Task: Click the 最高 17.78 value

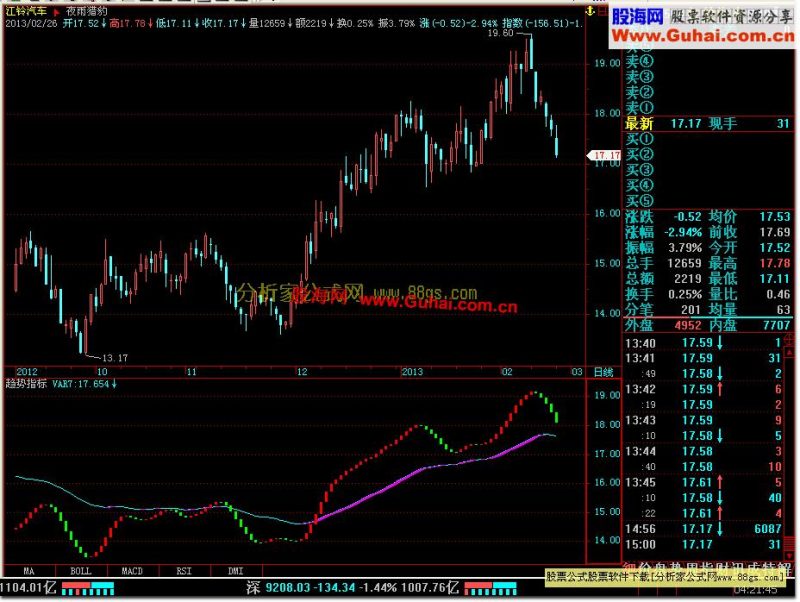Action: coord(774,263)
